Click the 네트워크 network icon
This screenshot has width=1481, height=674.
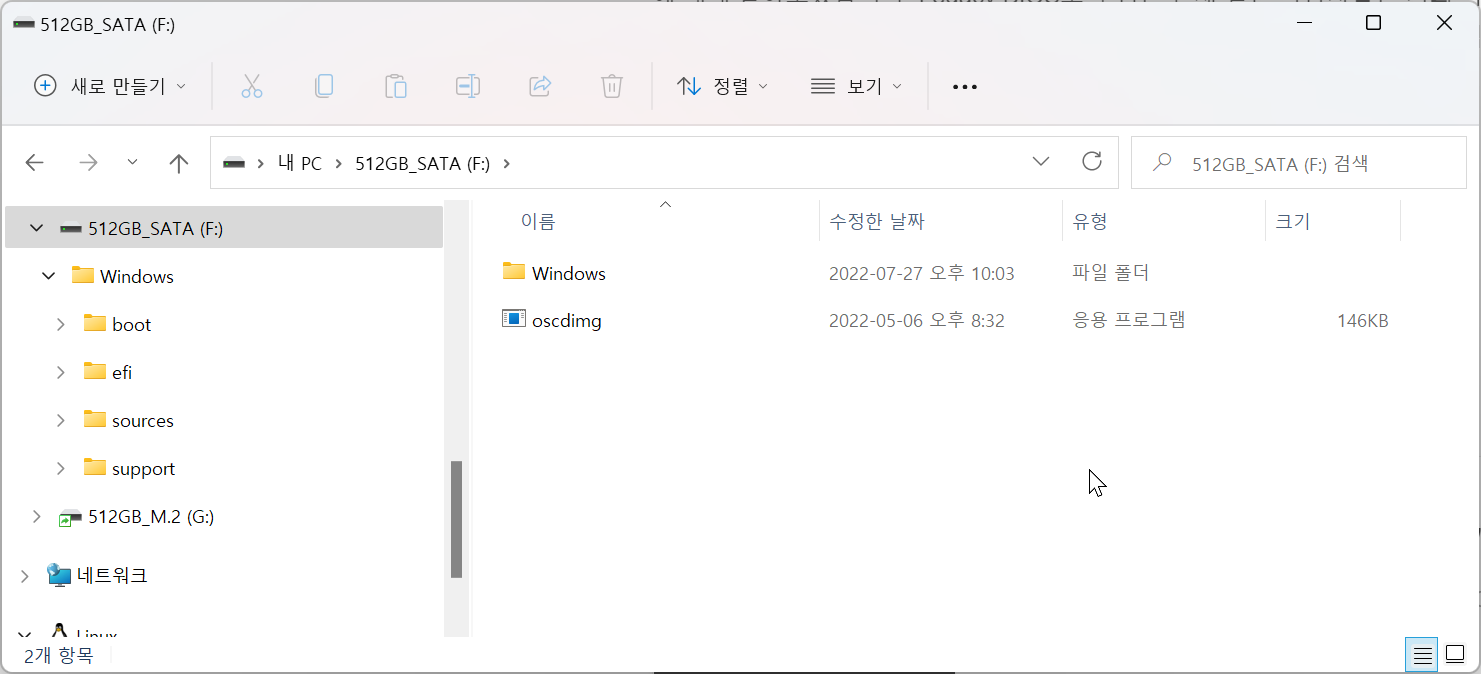pos(59,575)
